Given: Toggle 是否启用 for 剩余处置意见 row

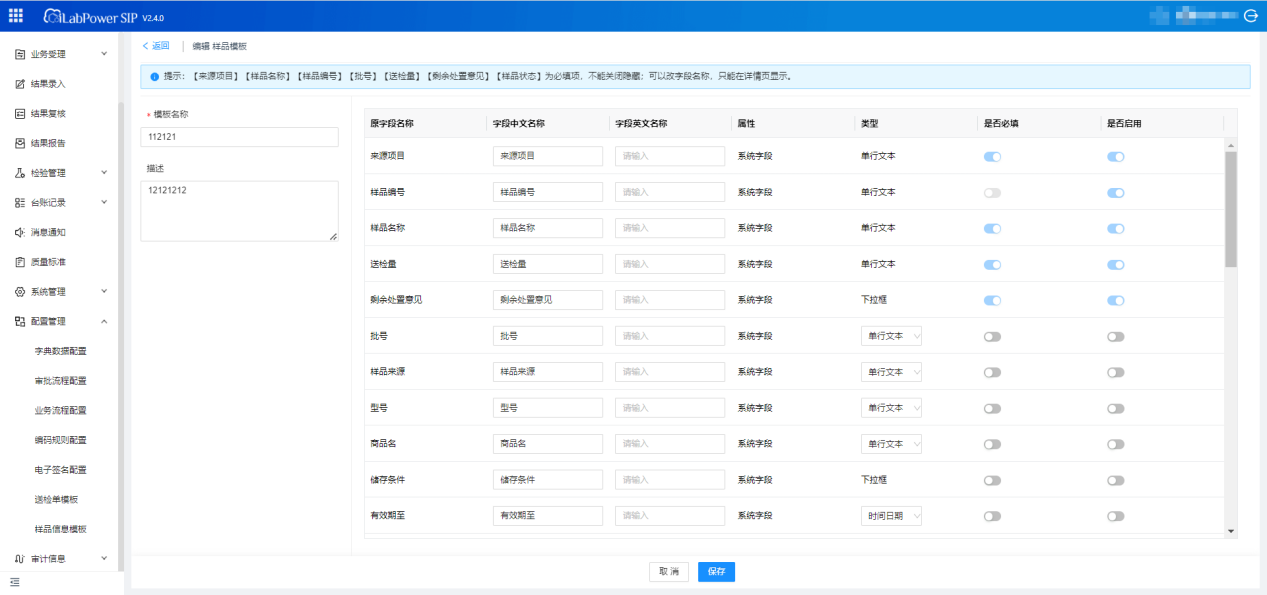Looking at the screenshot, I should pyautogui.click(x=1116, y=300).
